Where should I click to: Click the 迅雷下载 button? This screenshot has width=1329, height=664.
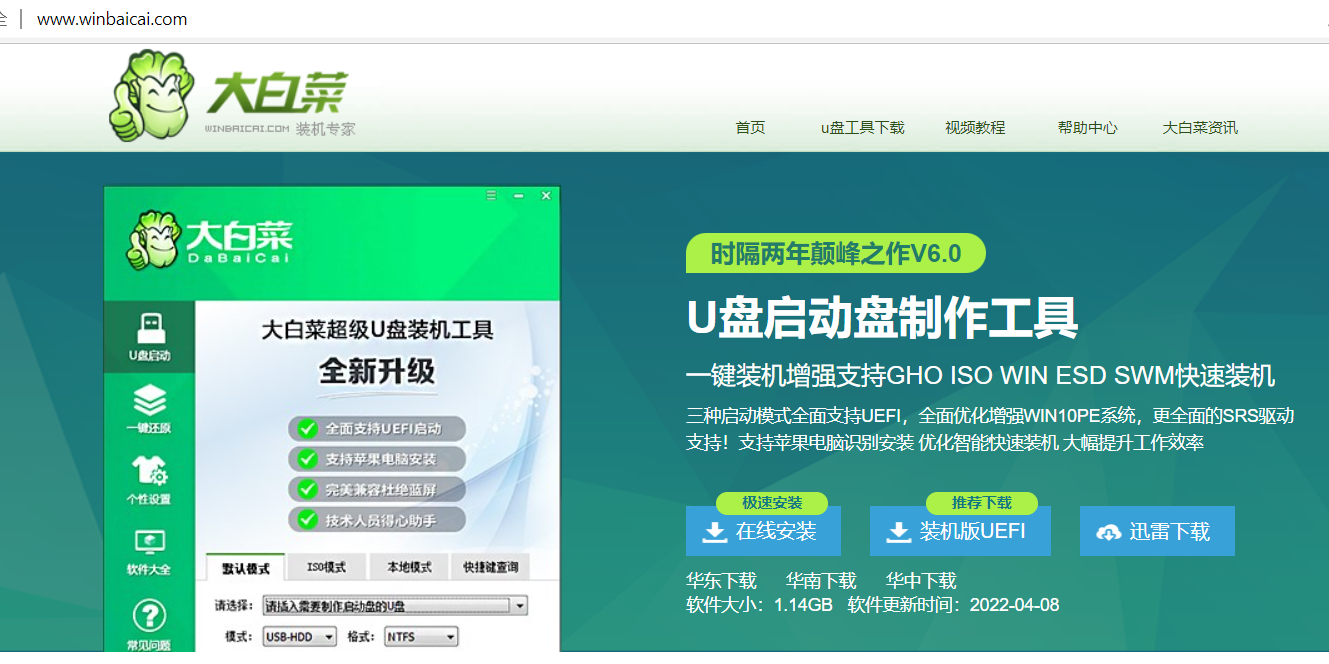[x=1157, y=531]
